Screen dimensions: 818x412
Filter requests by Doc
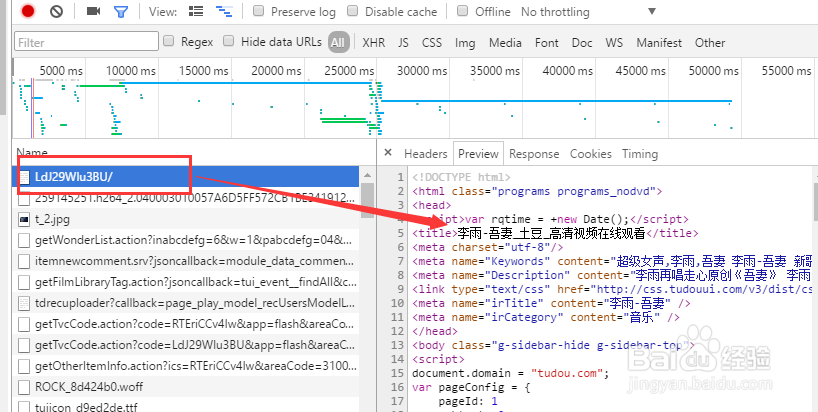pyautogui.click(x=582, y=43)
